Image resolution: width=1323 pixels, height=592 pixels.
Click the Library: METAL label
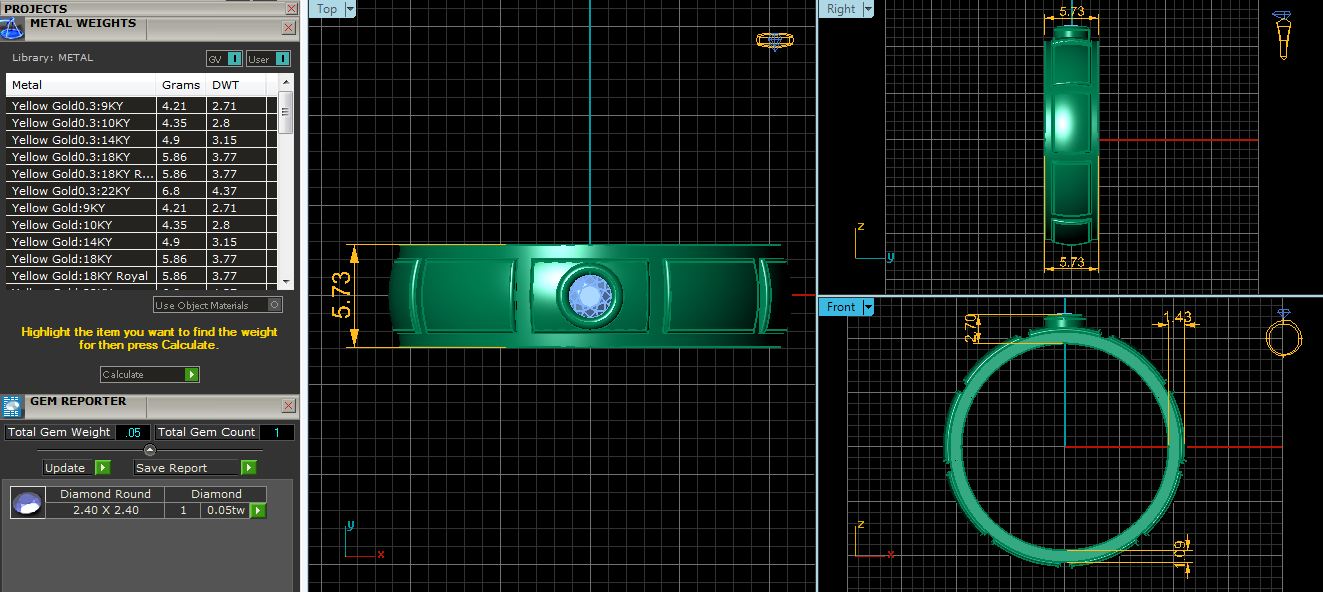(52, 58)
